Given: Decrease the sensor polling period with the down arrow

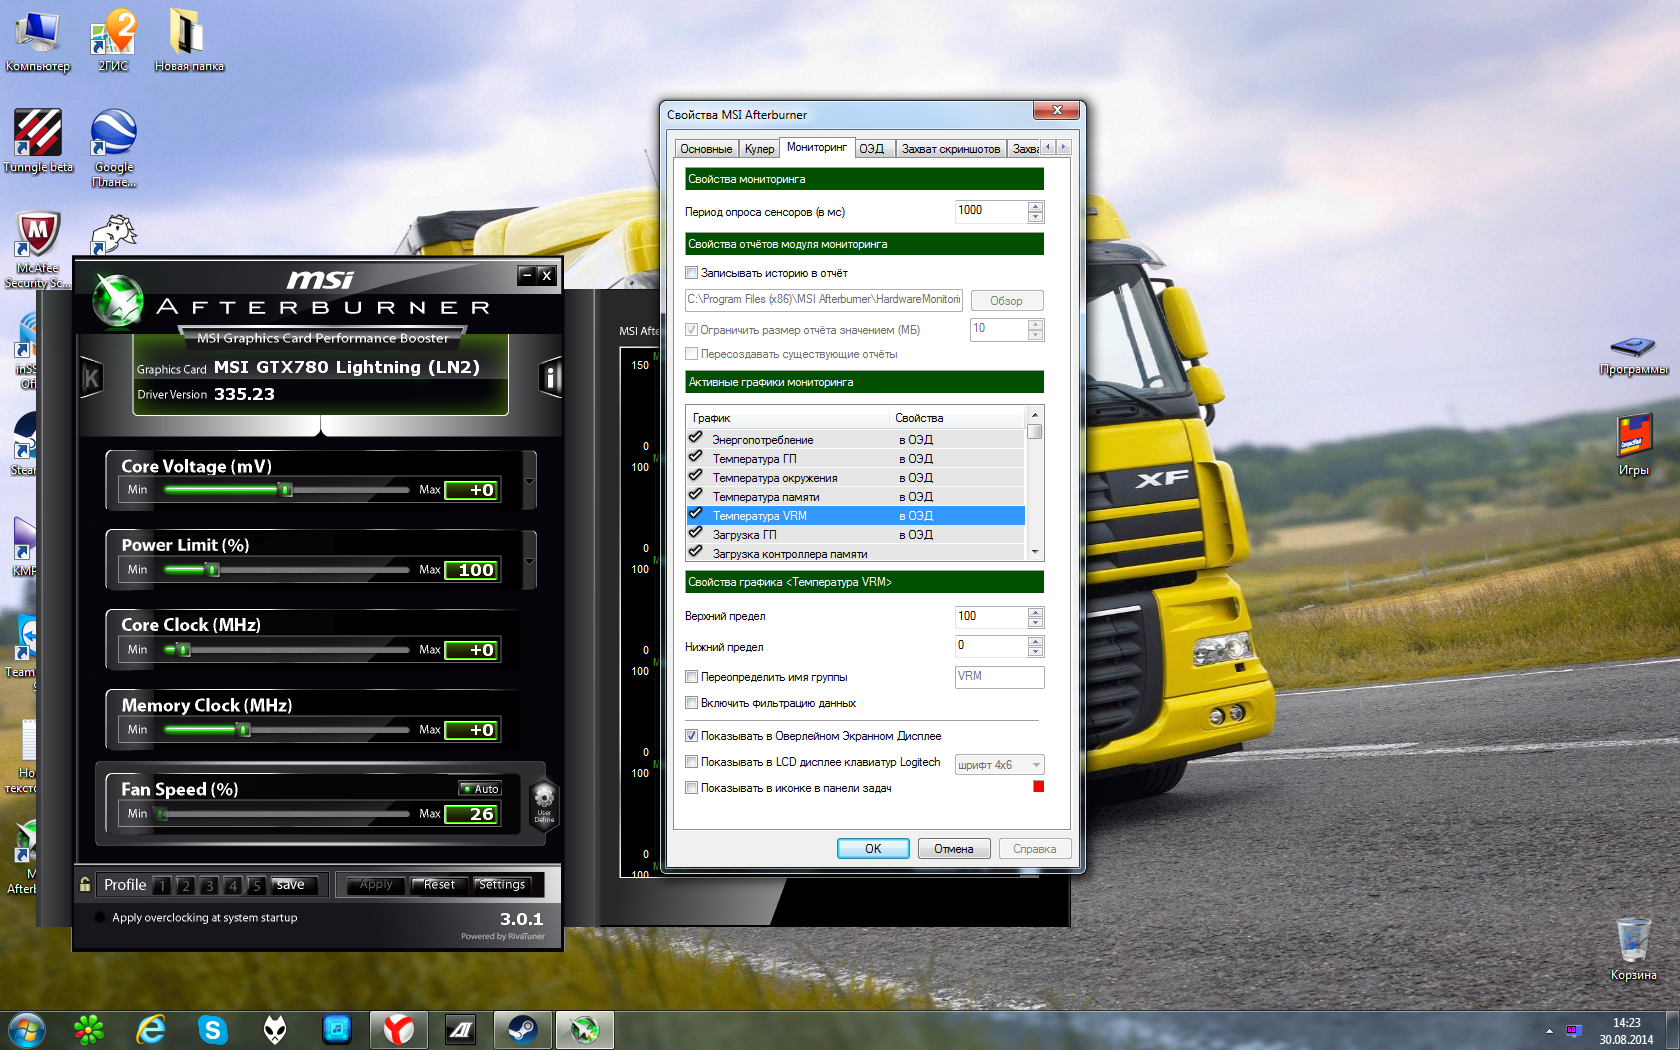Looking at the screenshot, I should pyautogui.click(x=1036, y=217).
